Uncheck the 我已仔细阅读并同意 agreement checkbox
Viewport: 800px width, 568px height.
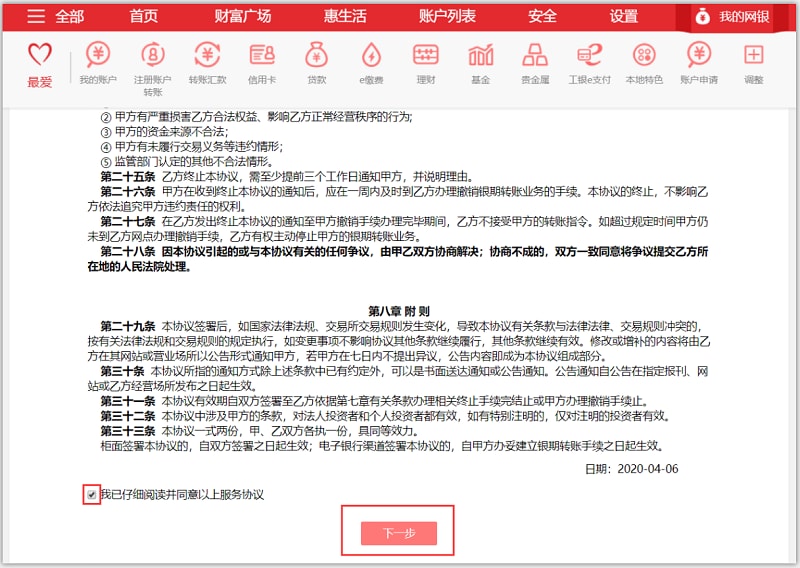pyautogui.click(x=92, y=494)
